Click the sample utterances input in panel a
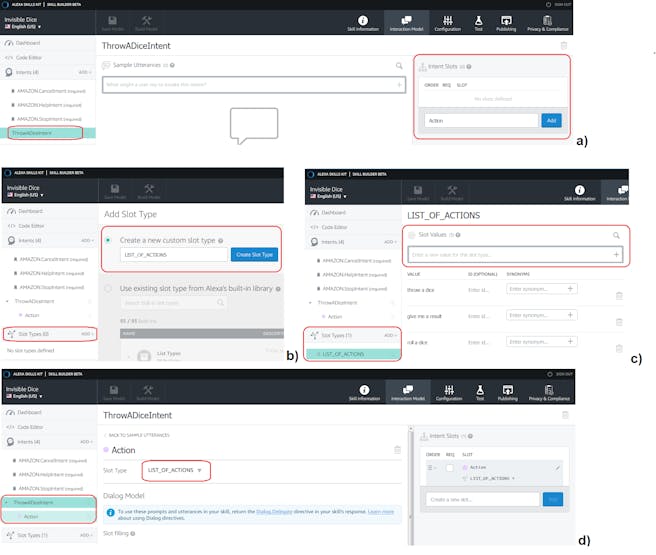This screenshot has height=555, width=656. pos(254,85)
